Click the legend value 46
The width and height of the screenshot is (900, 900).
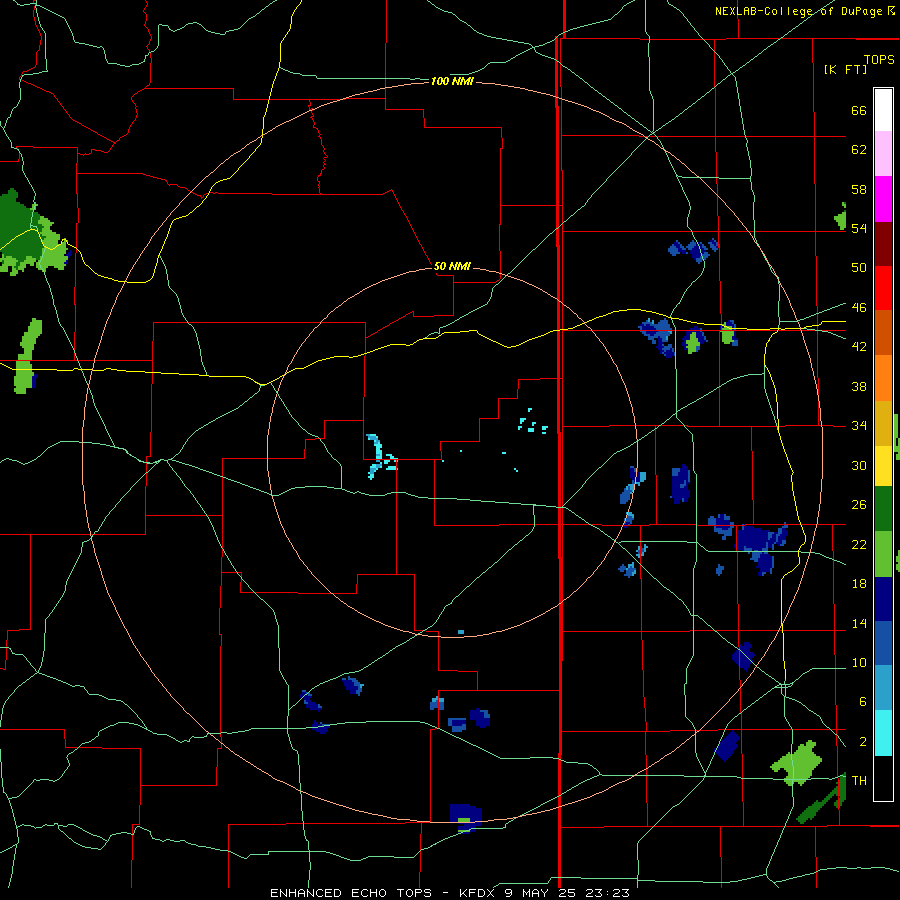tap(859, 308)
